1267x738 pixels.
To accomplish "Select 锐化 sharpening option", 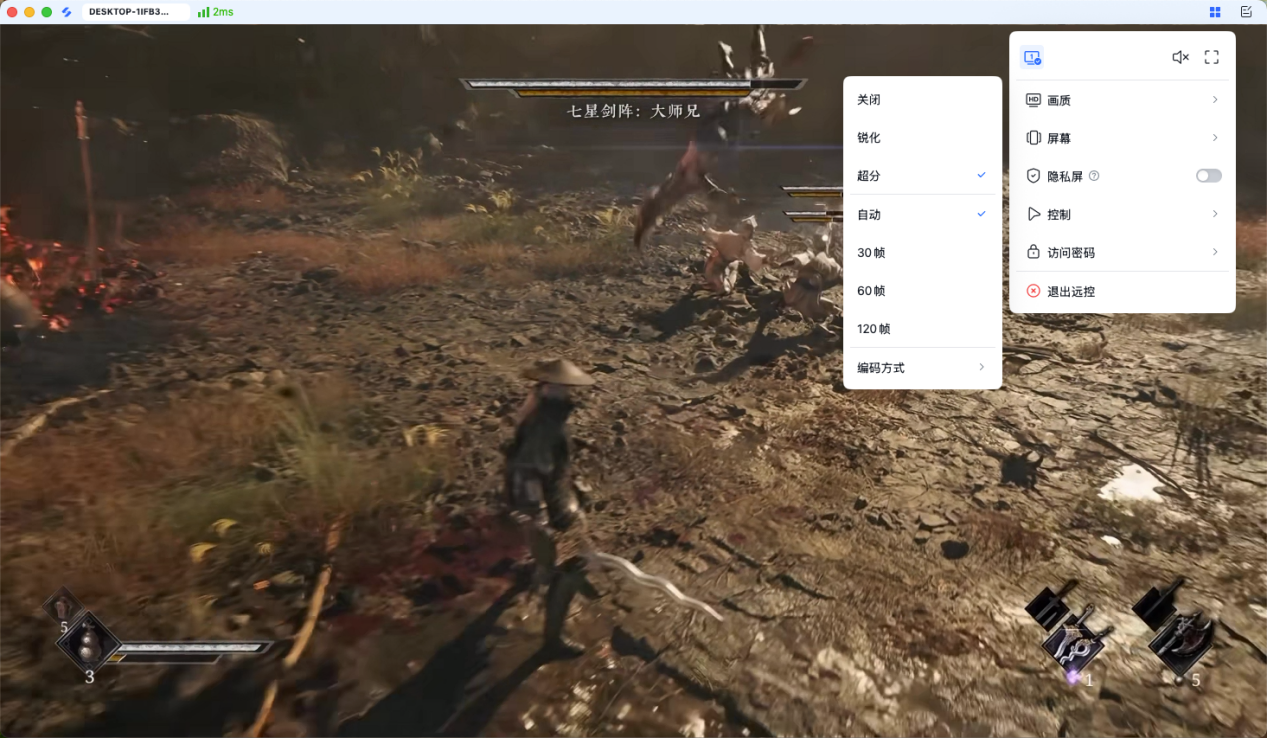I will (x=922, y=138).
